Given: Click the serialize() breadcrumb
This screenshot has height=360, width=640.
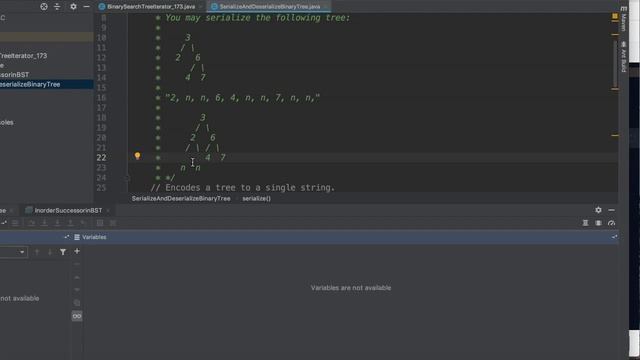Looking at the screenshot, I should pos(256,198).
